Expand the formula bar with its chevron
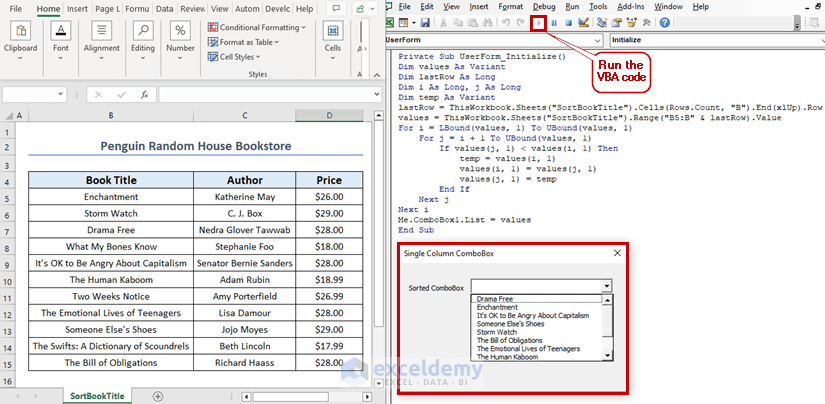This screenshot has width=825, height=404. click(x=376, y=95)
